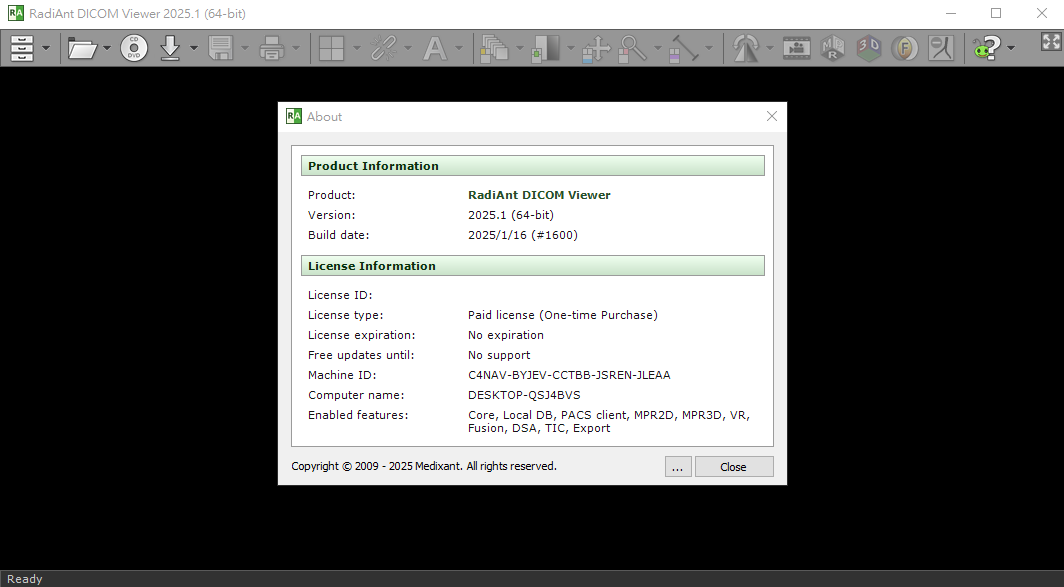
Task: Toggle full screen mode in toolbar
Action: point(1051,41)
